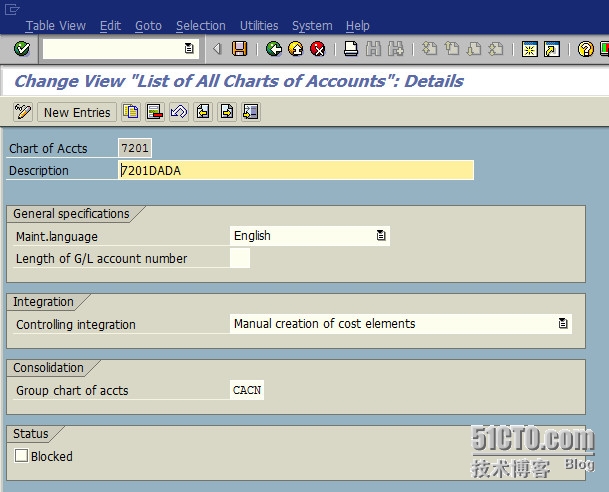Click the Delete entry icon
The height and width of the screenshot is (492, 609).
(155, 112)
